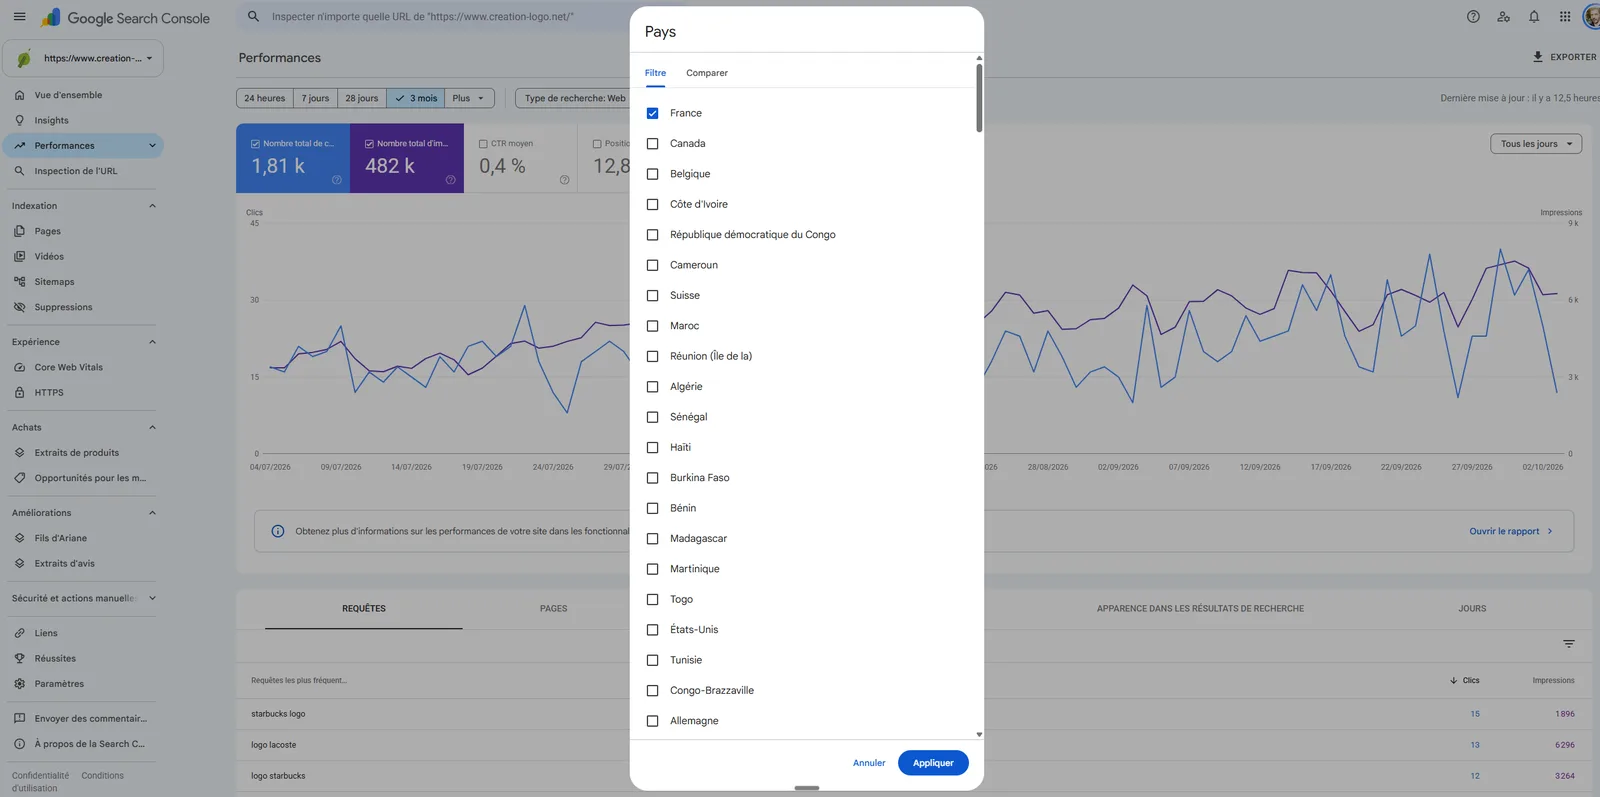1600x797 pixels.
Task: Click the Sitemaps icon in sidebar
Action: (19, 282)
